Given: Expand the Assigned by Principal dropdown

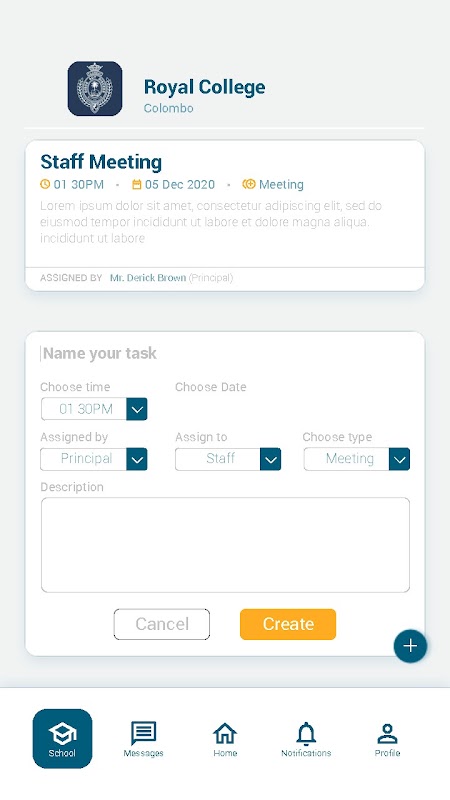Looking at the screenshot, I should click(x=137, y=459).
